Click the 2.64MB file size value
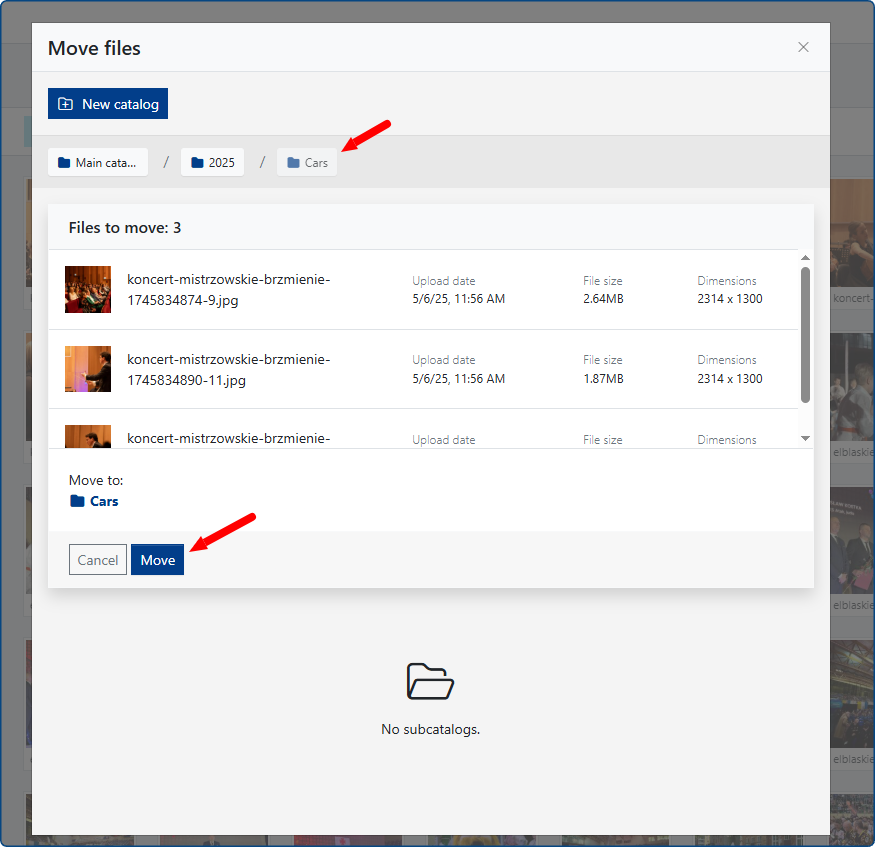The width and height of the screenshot is (875, 847). pos(603,299)
